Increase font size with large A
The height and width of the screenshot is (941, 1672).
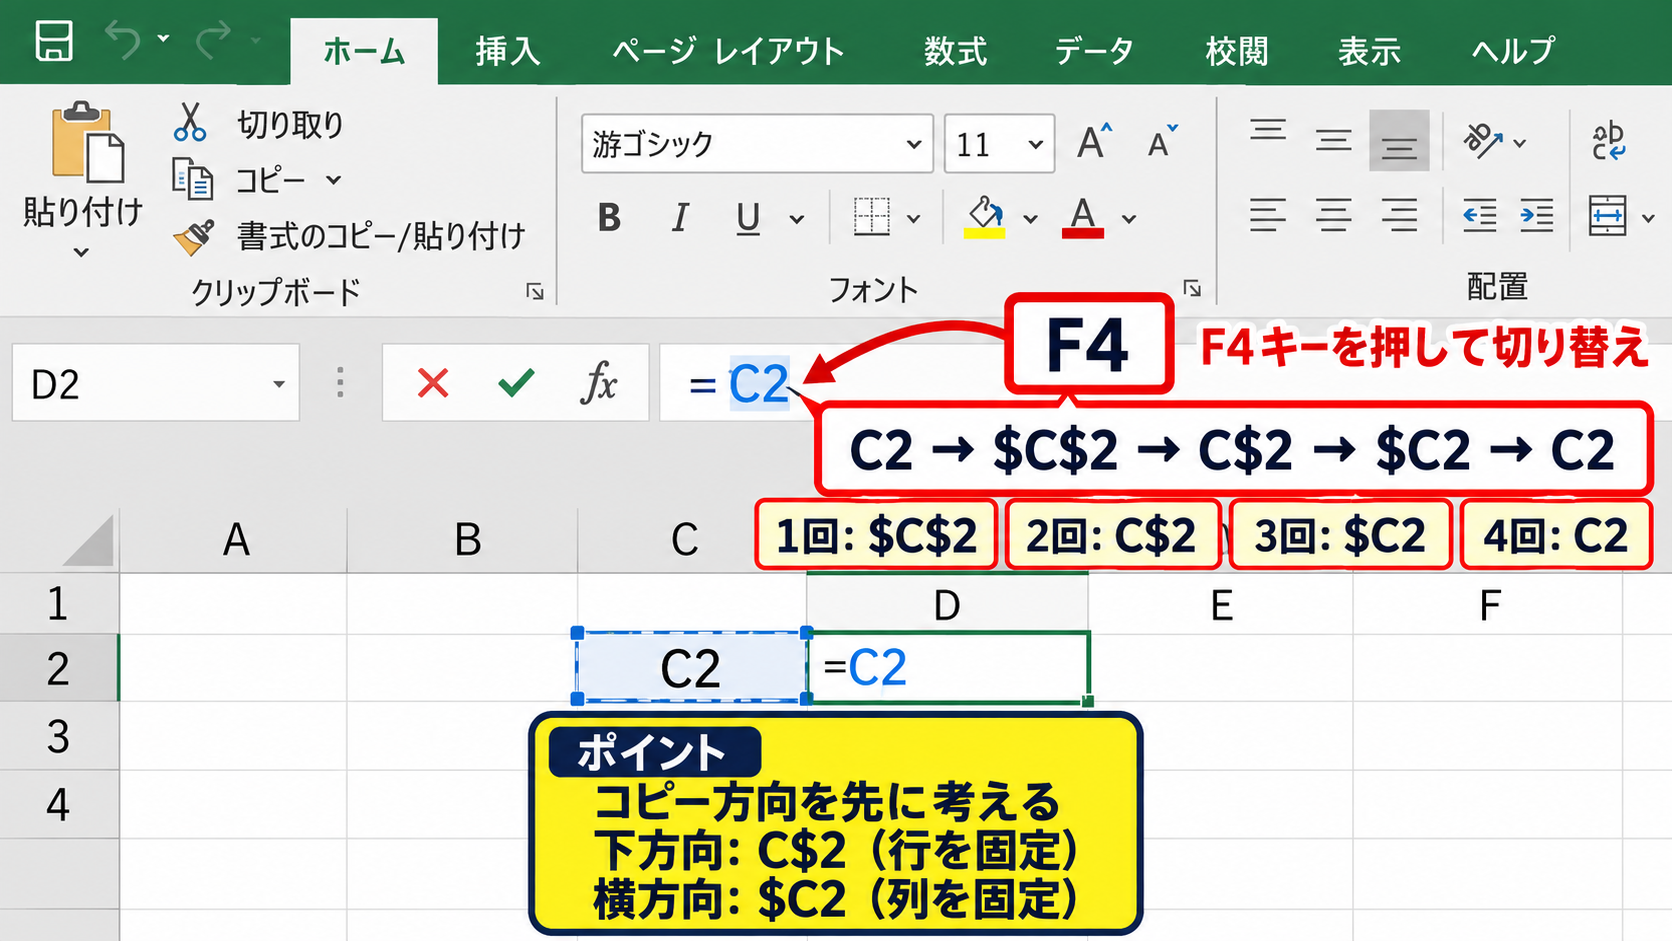tap(1094, 142)
